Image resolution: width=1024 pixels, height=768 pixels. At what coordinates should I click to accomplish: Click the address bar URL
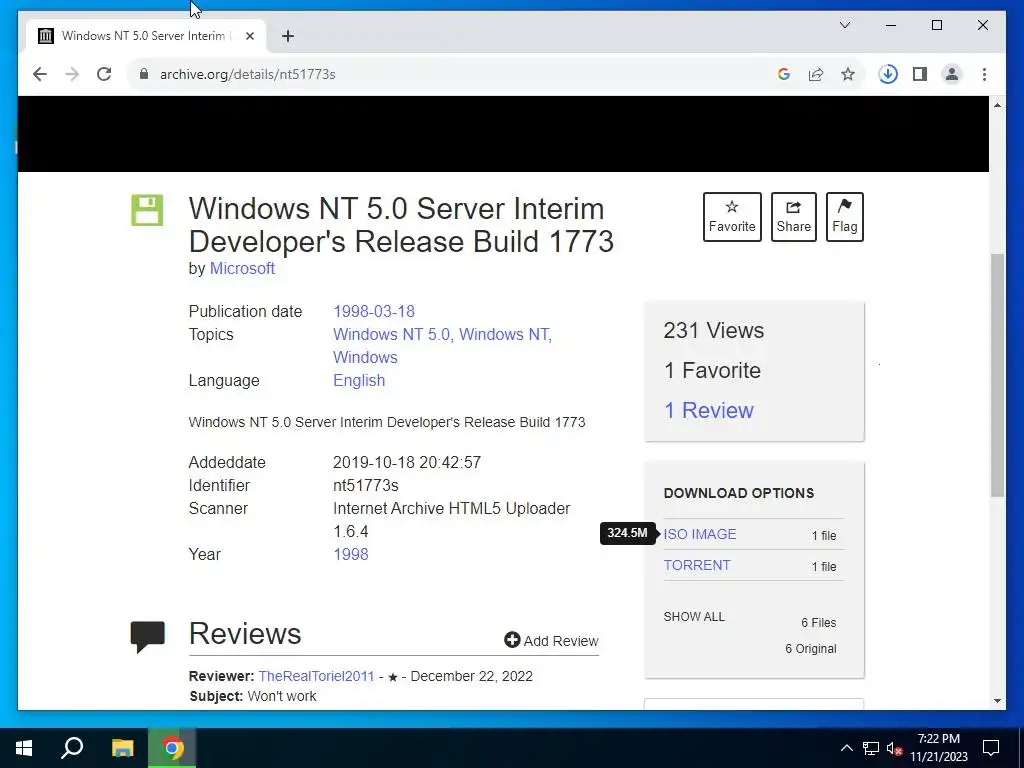[x=248, y=74]
